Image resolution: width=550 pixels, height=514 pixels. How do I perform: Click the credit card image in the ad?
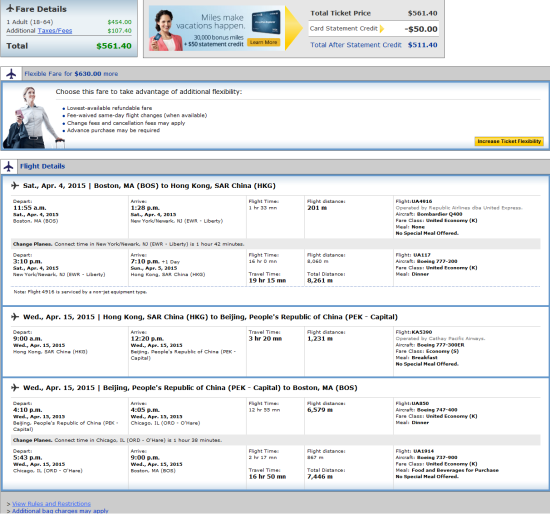(x=266, y=22)
